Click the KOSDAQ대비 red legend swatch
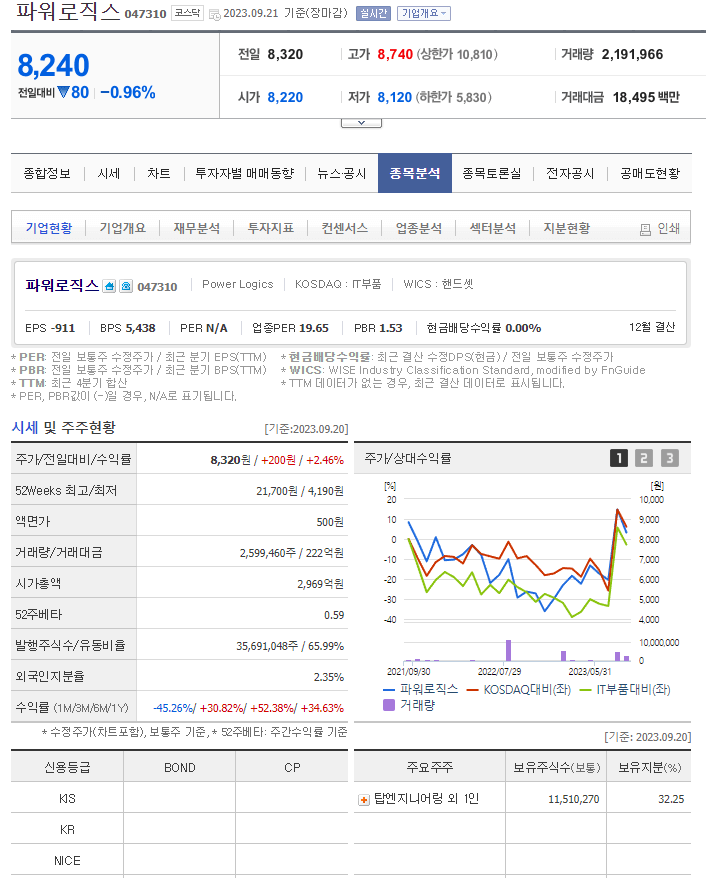 click(472, 690)
